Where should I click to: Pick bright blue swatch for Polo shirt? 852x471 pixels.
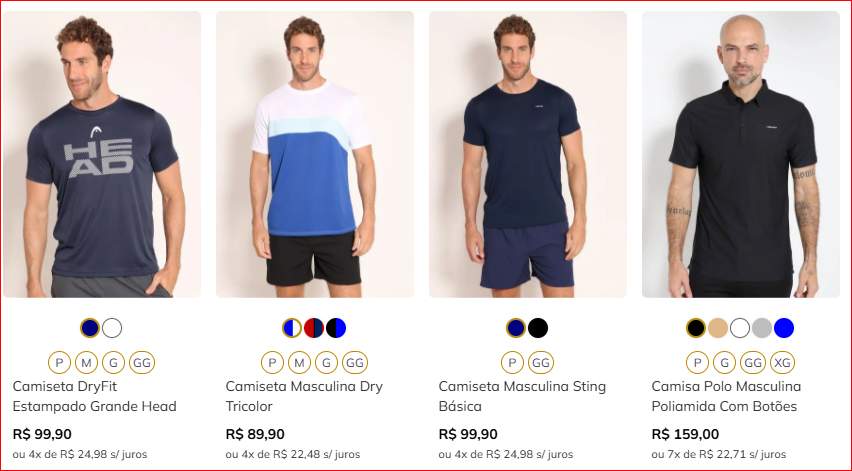pos(784,328)
